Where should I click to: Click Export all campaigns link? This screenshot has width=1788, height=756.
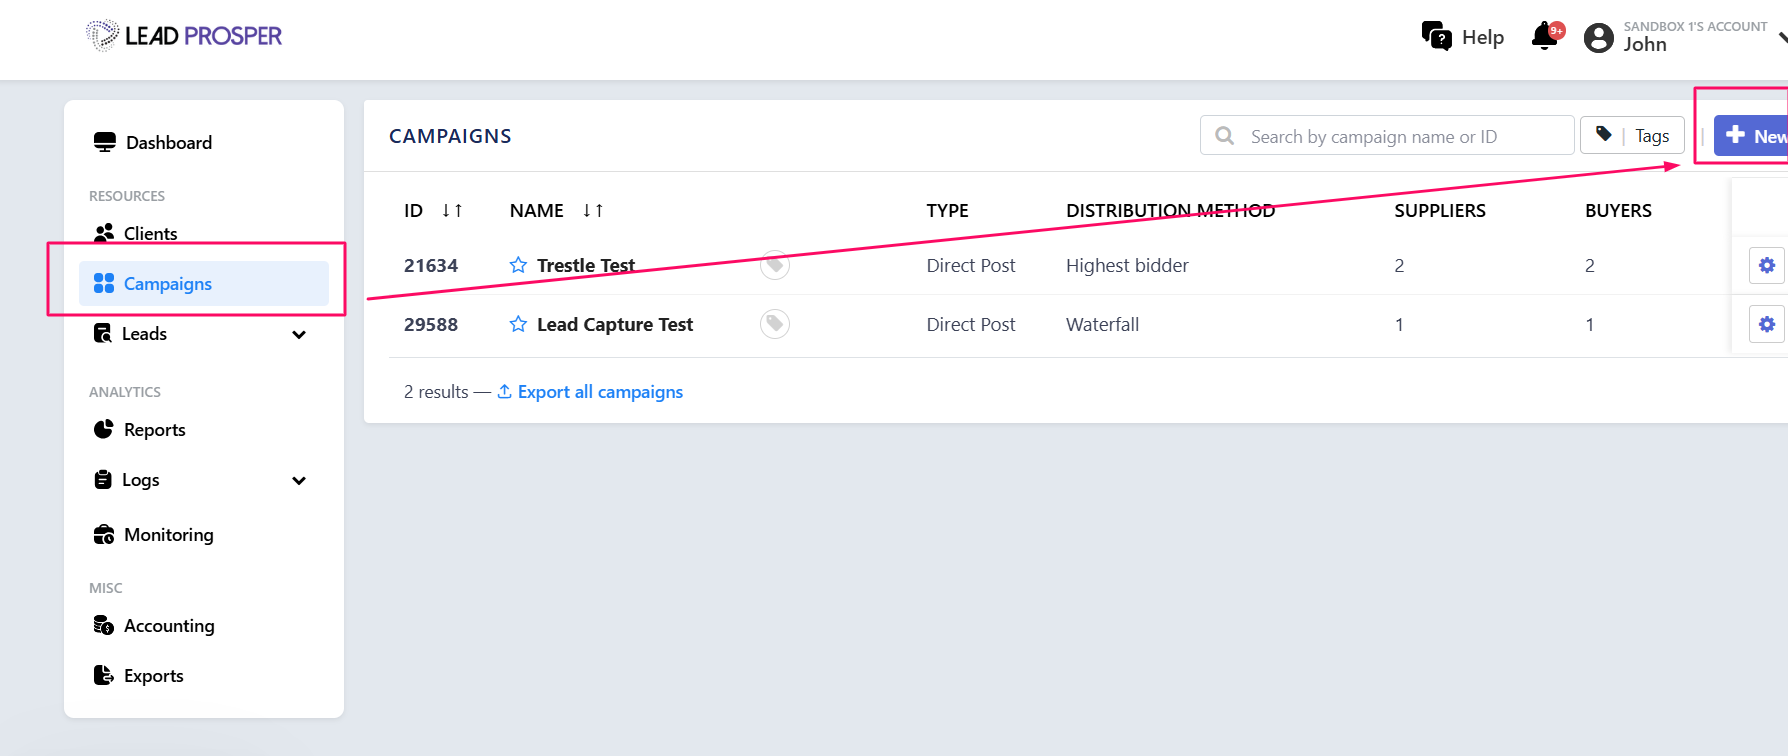pos(600,391)
